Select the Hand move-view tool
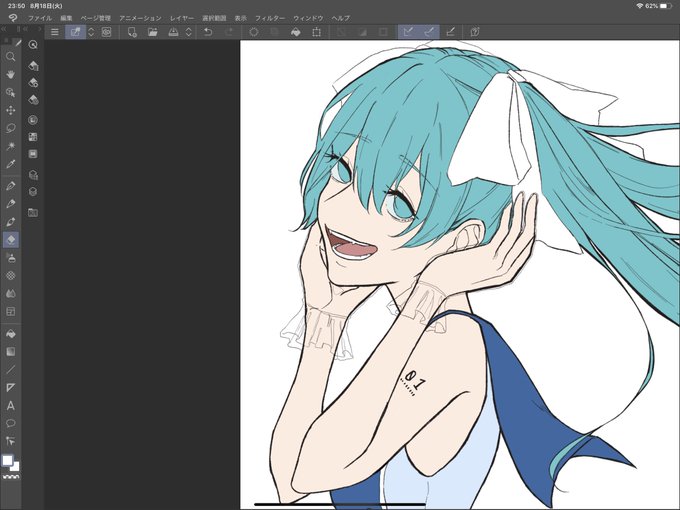 (11, 74)
